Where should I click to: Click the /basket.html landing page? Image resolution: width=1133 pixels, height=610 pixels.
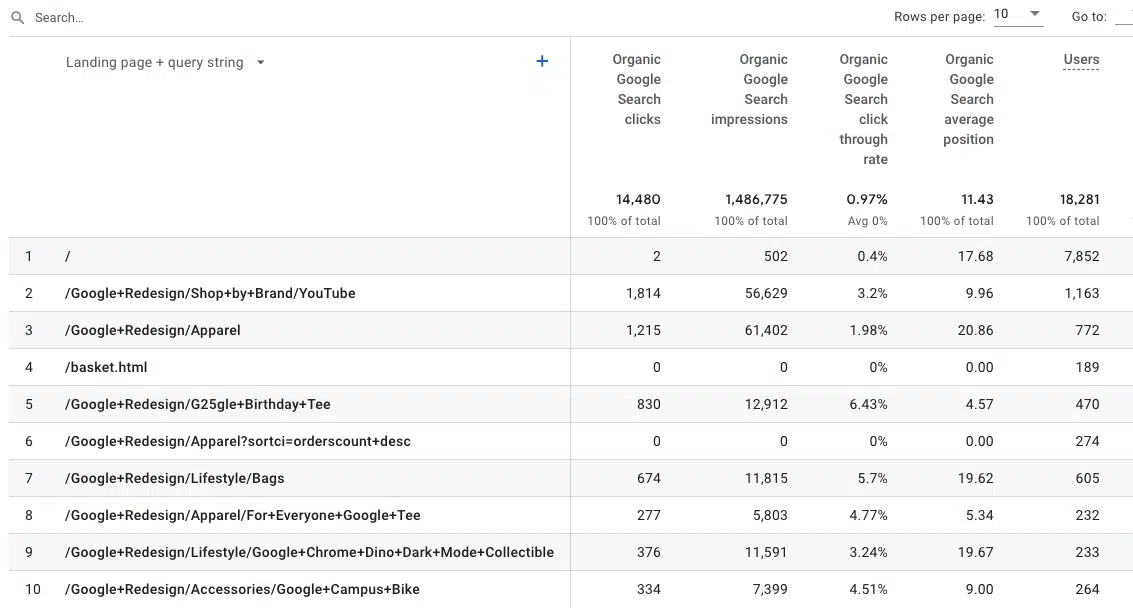tap(106, 367)
